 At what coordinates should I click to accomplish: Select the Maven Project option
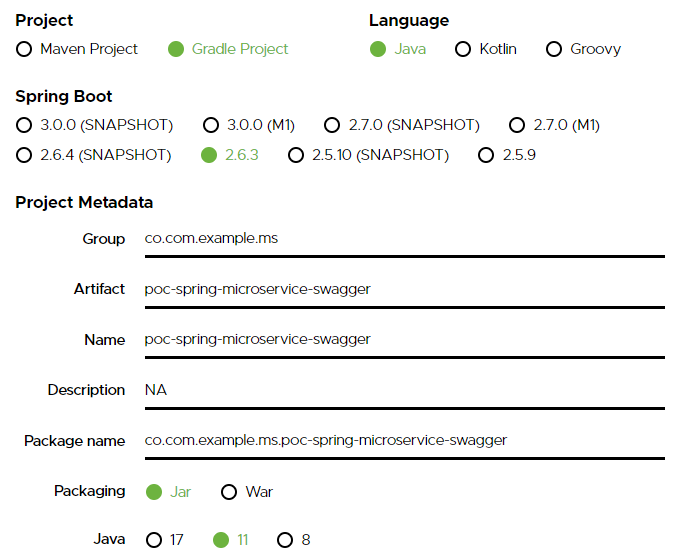coord(25,49)
